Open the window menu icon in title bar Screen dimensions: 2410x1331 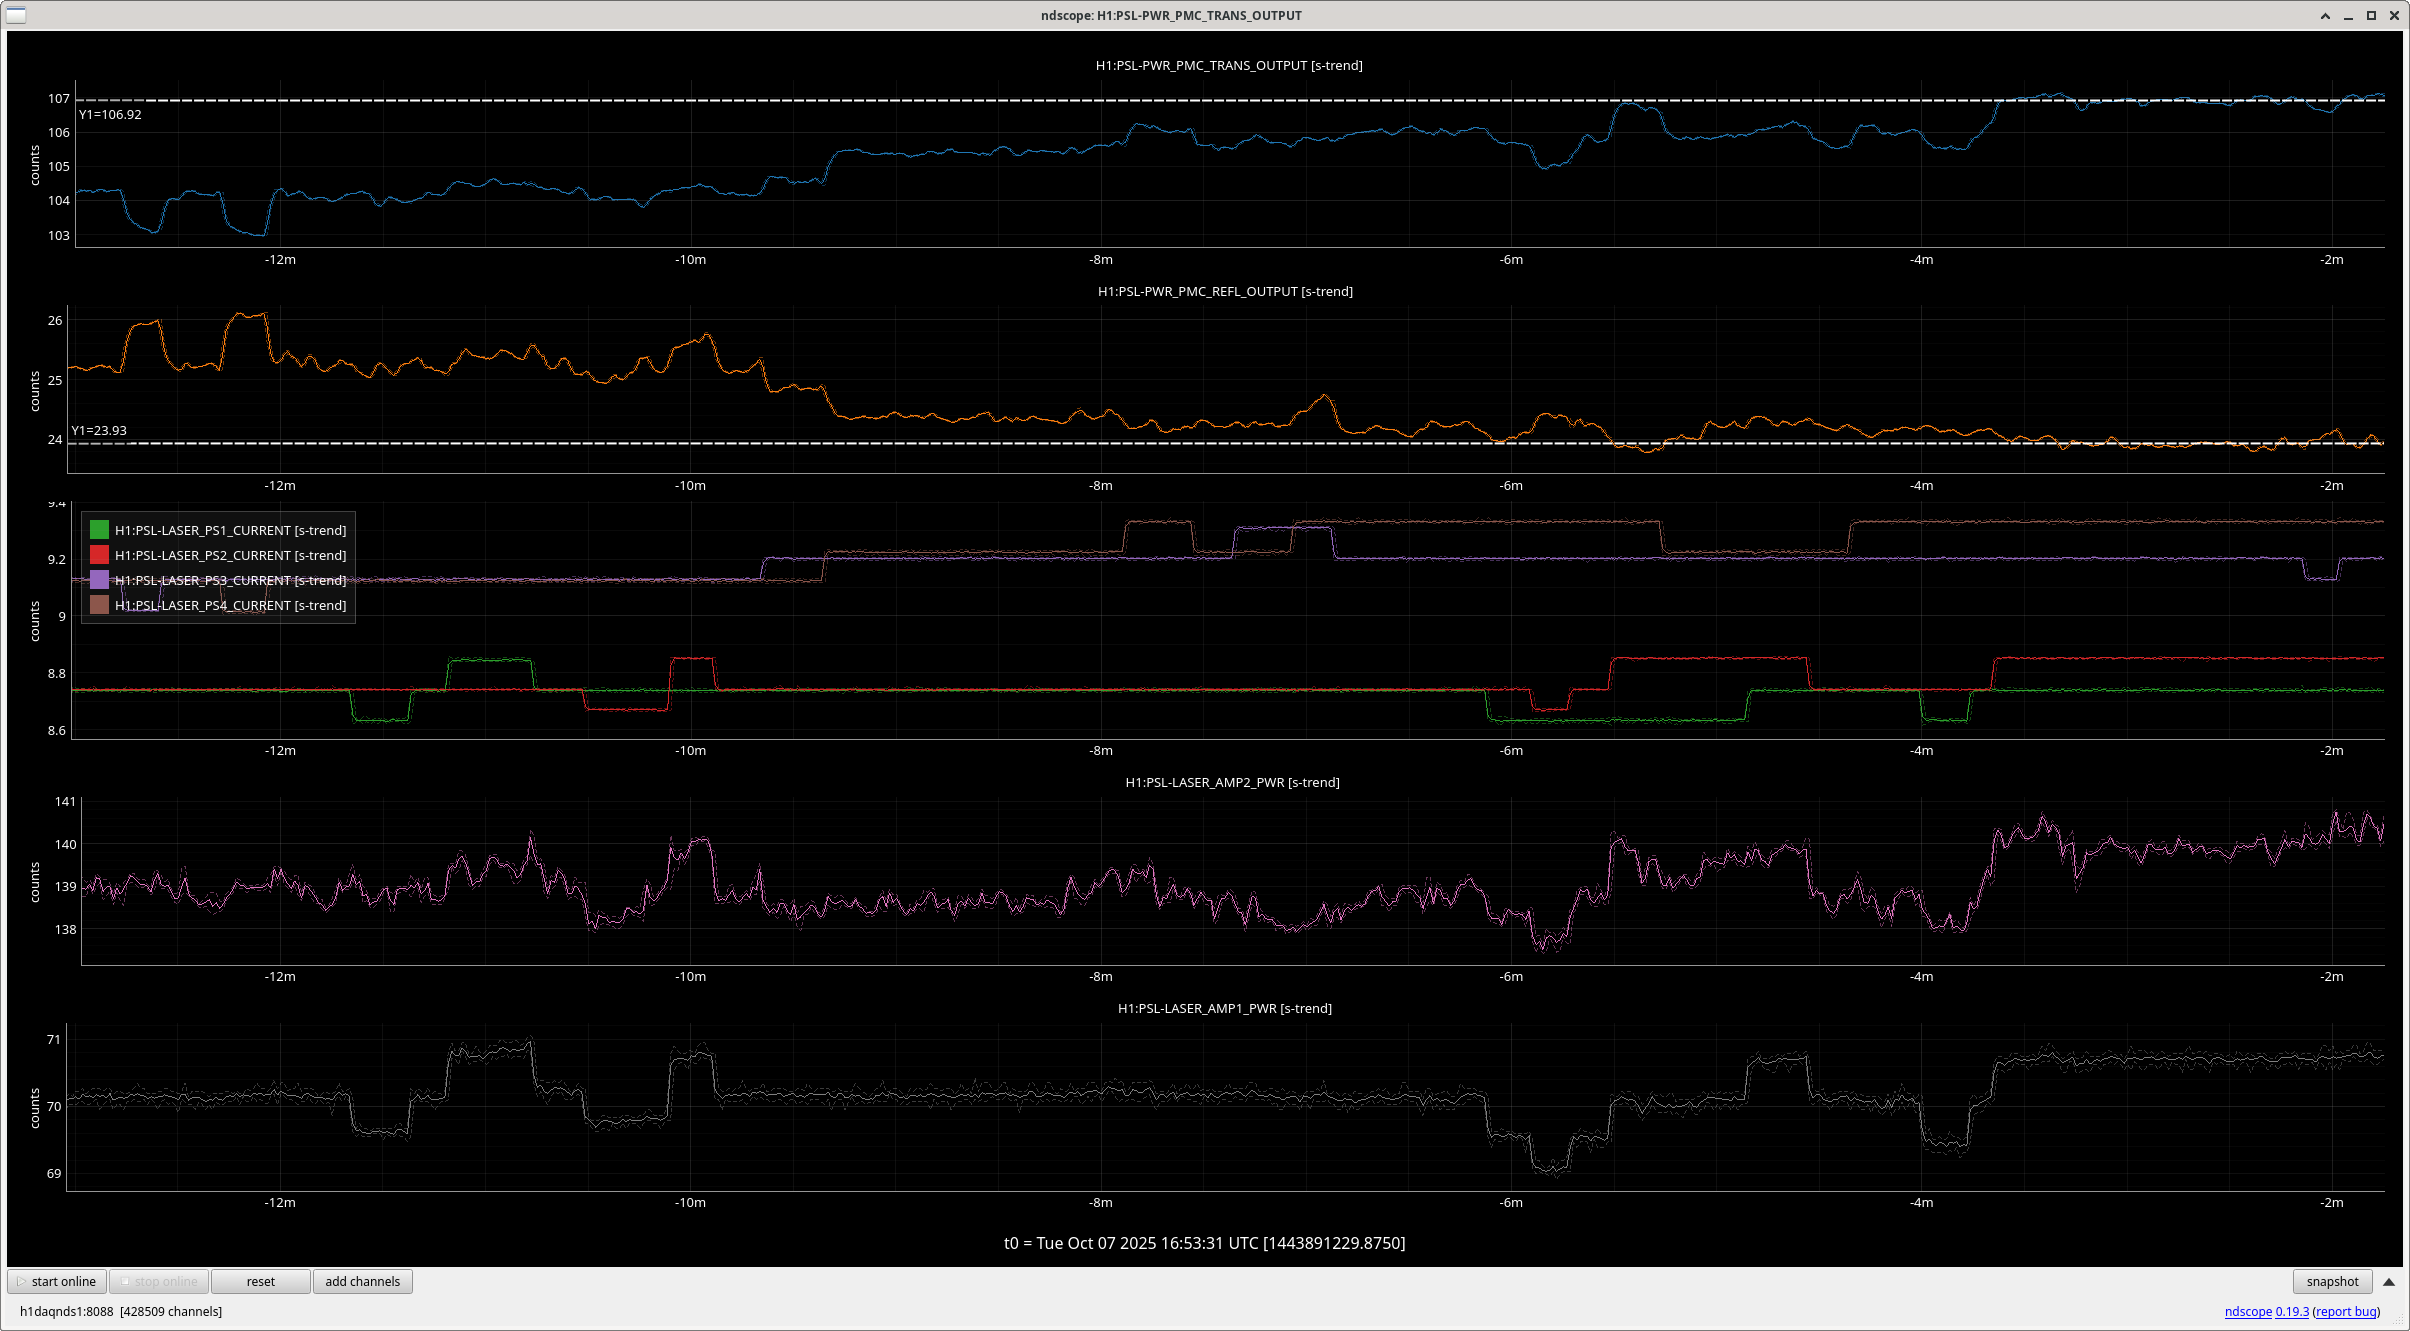[16, 15]
